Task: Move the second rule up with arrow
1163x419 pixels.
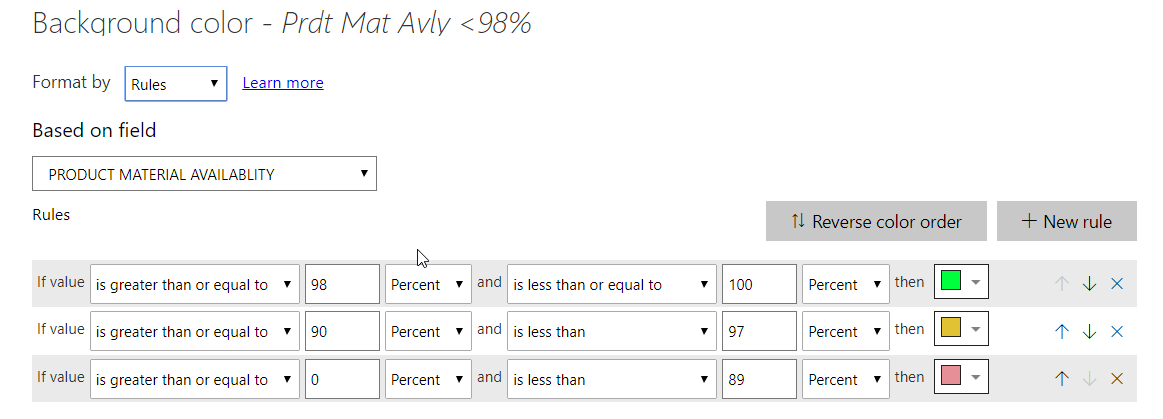Action: [1061, 331]
